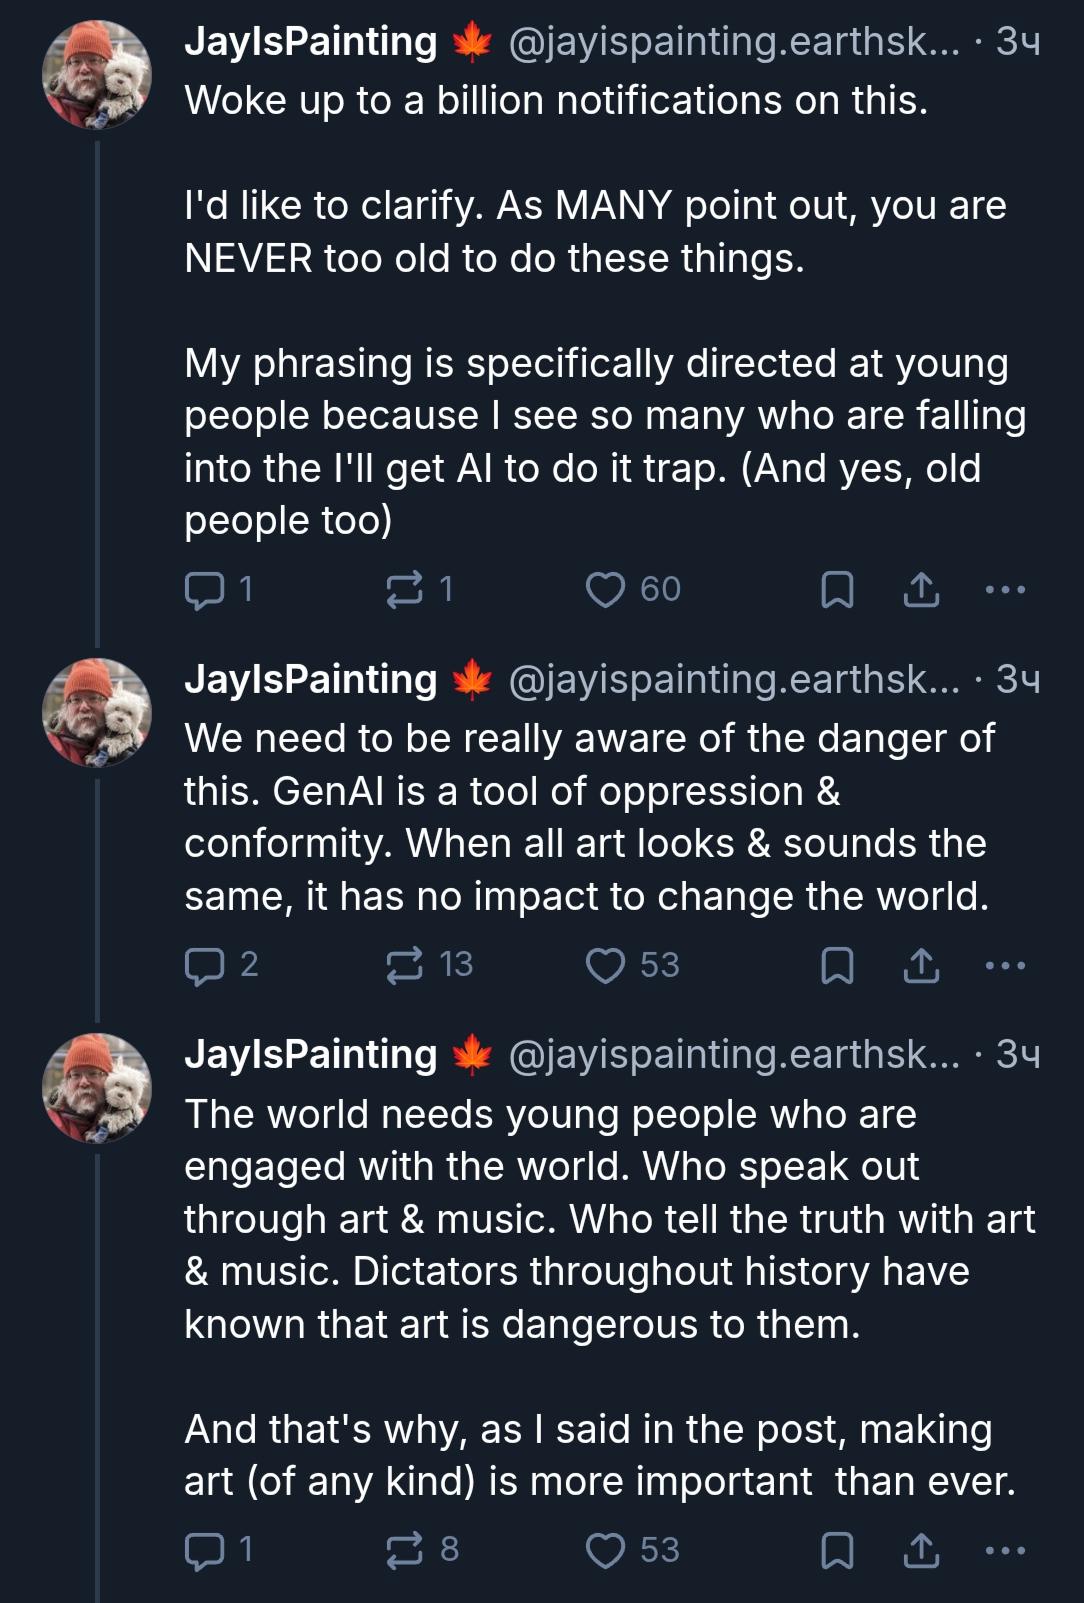The image size is (1084, 1603).
Task: Click the avatar on the GenAI post
Action: click(97, 712)
